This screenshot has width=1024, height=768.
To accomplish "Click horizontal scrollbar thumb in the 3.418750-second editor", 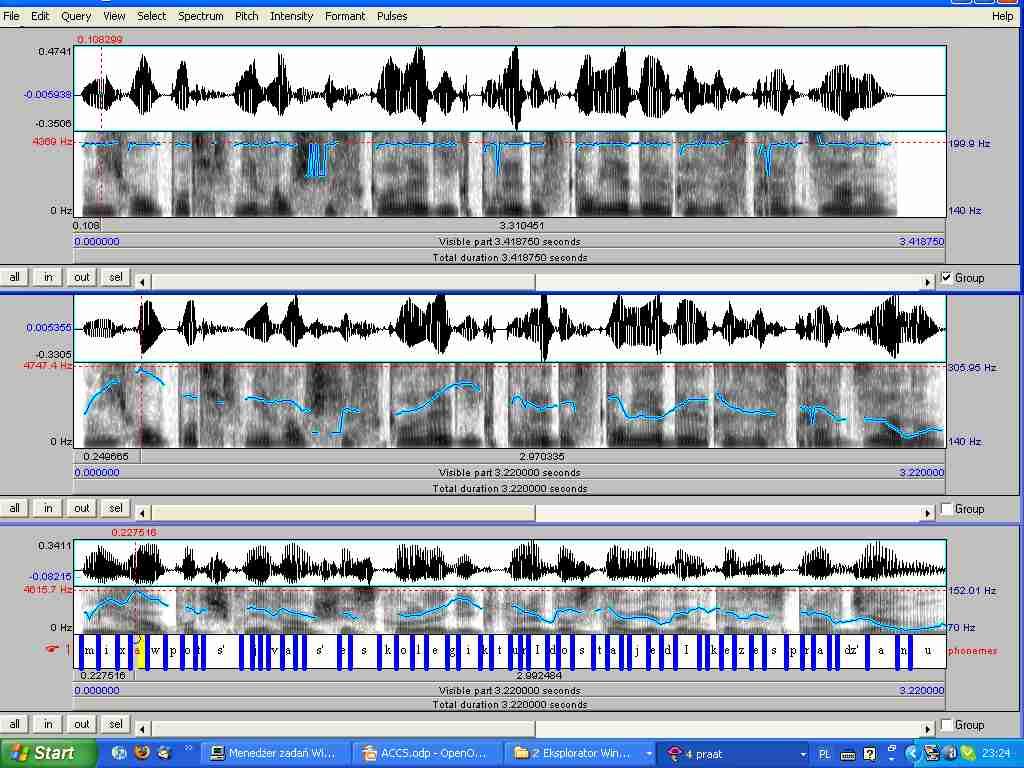I will coord(342,281).
